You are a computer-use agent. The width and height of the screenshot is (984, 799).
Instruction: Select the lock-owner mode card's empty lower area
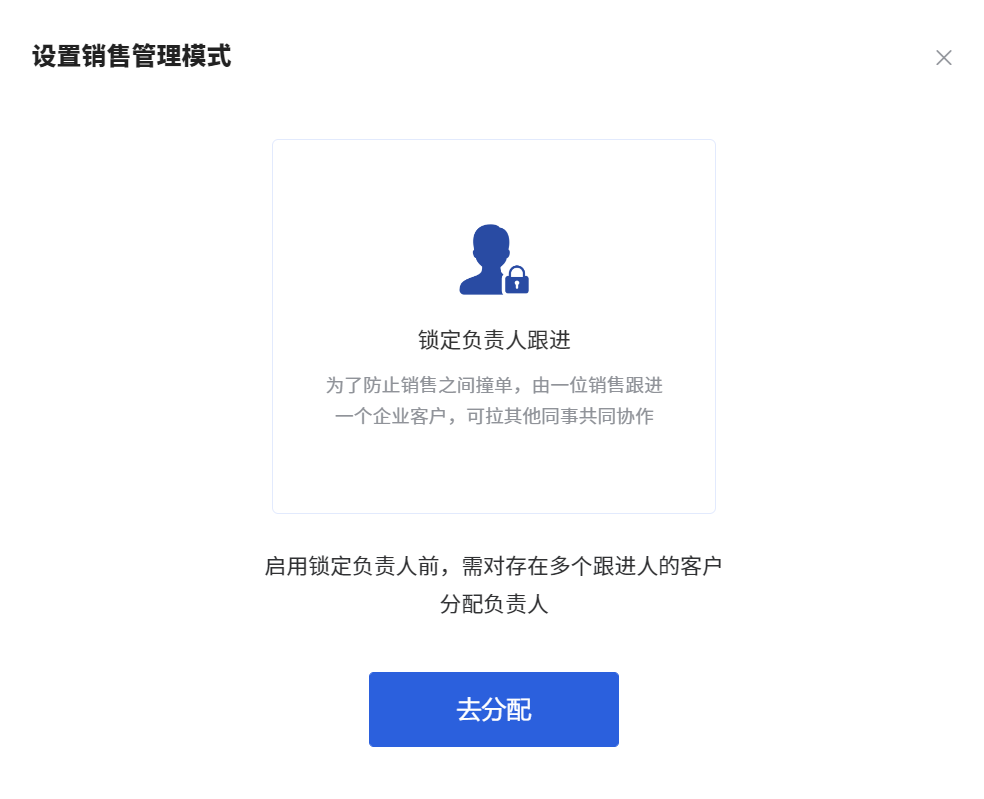[x=494, y=471]
